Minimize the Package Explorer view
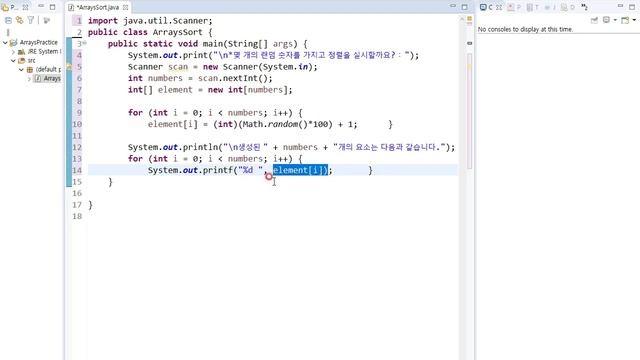Viewport: 640px width, 360px height. tap(41, 7)
